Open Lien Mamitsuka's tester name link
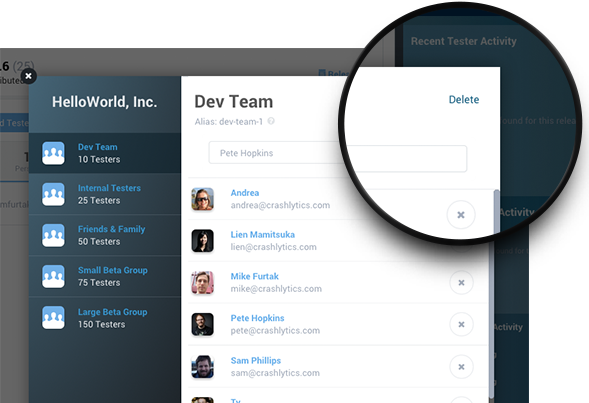This screenshot has width=589, height=403. click(x=263, y=234)
